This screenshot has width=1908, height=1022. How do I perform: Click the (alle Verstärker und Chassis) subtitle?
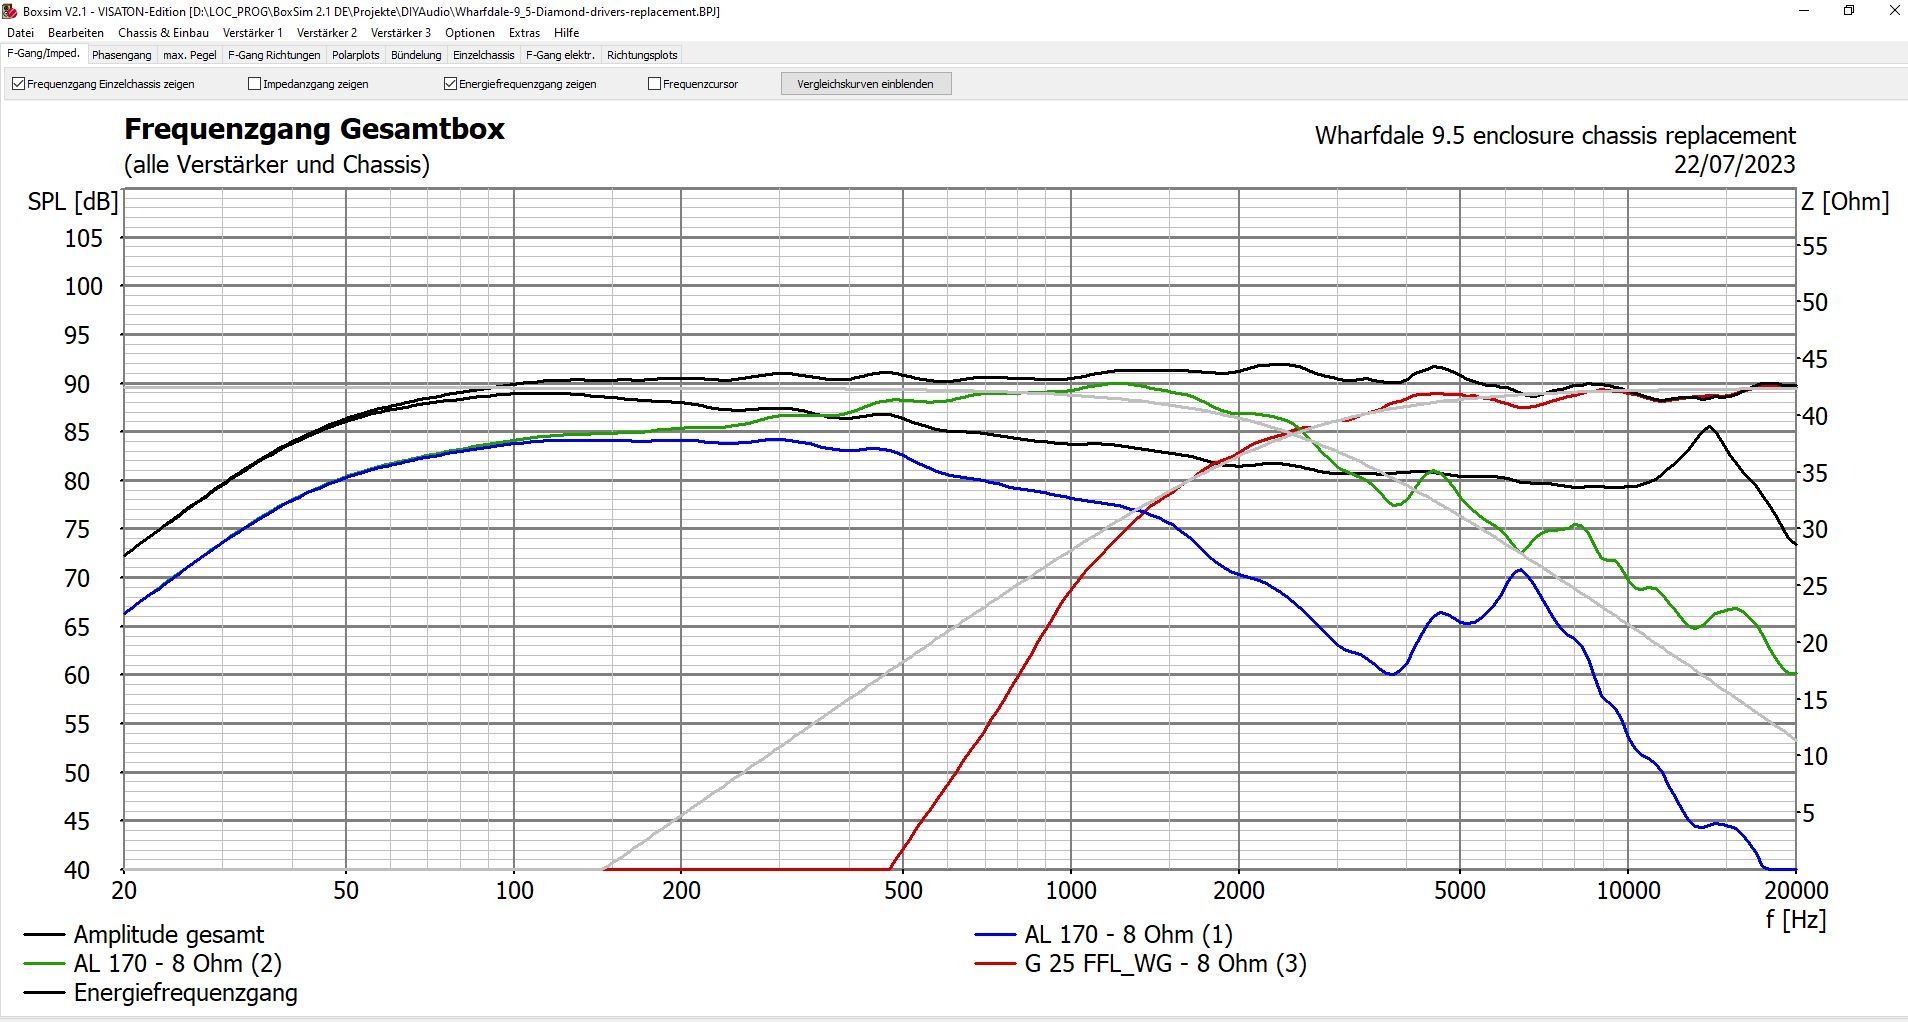tap(277, 165)
